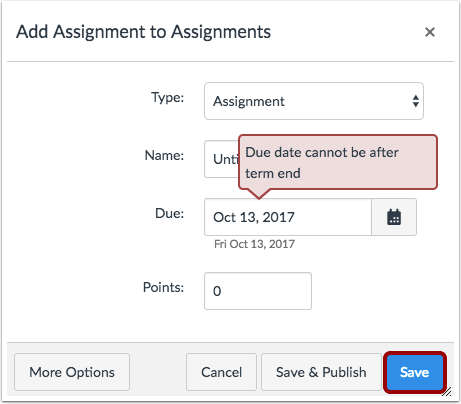Click the Type: field label
Viewport: 461px width, 404px height.
pyautogui.click(x=167, y=97)
